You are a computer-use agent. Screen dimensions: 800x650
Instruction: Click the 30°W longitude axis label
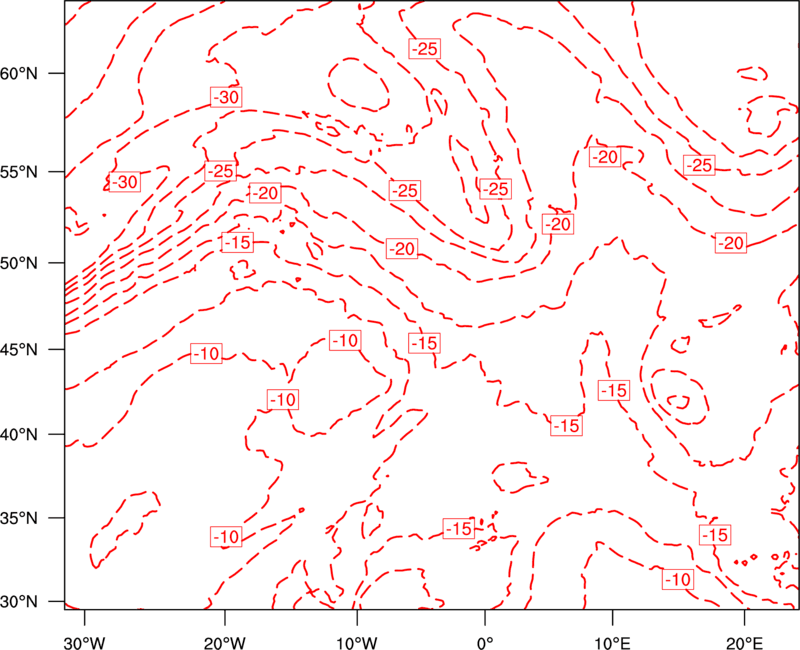tap(85, 642)
